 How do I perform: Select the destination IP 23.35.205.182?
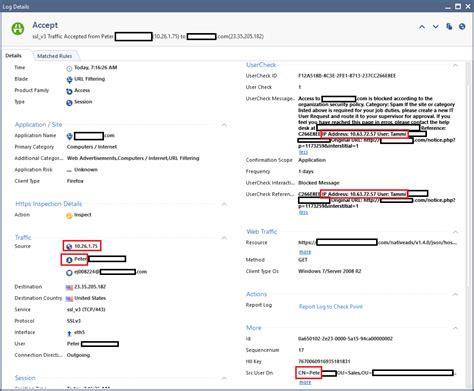[x=90, y=287]
